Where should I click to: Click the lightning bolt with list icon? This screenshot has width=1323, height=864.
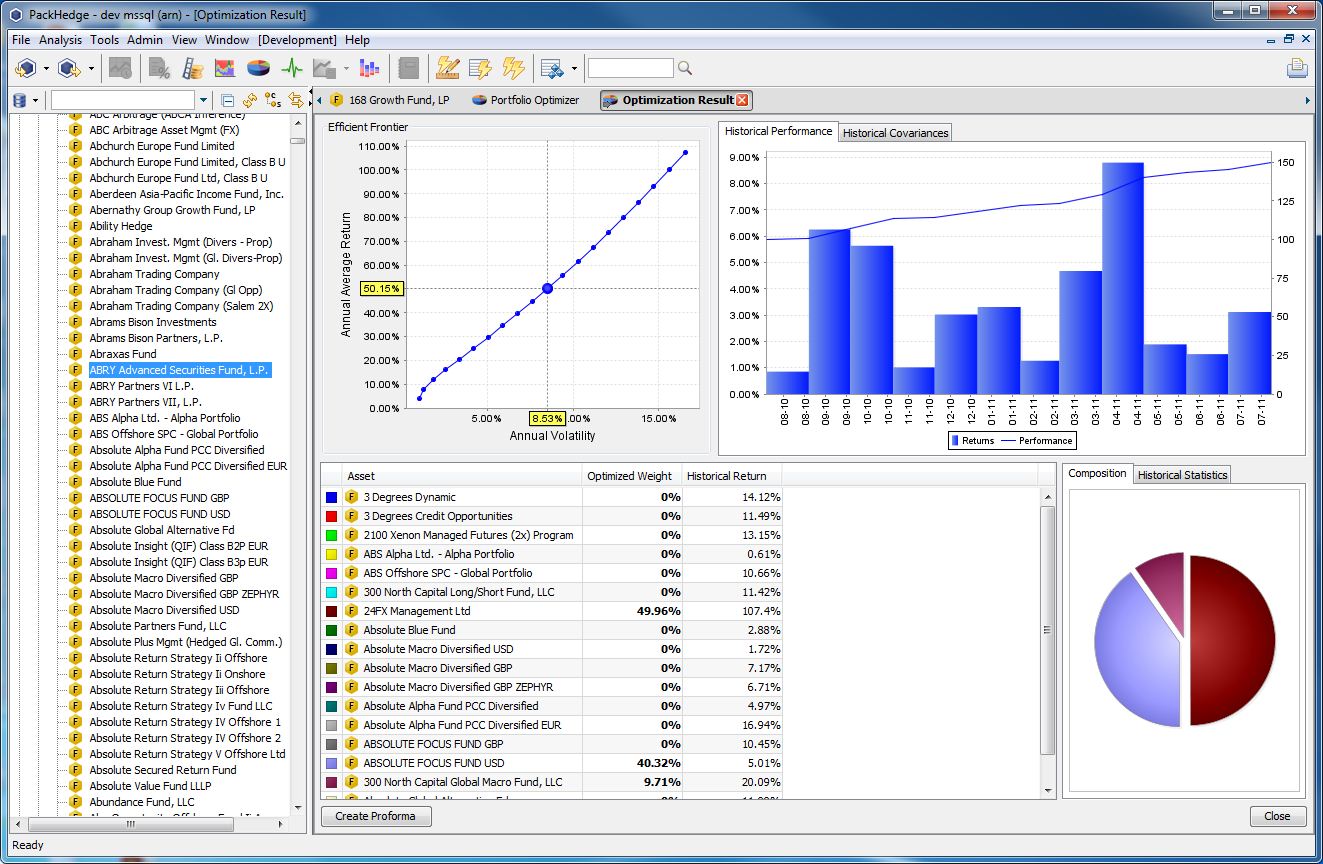481,68
